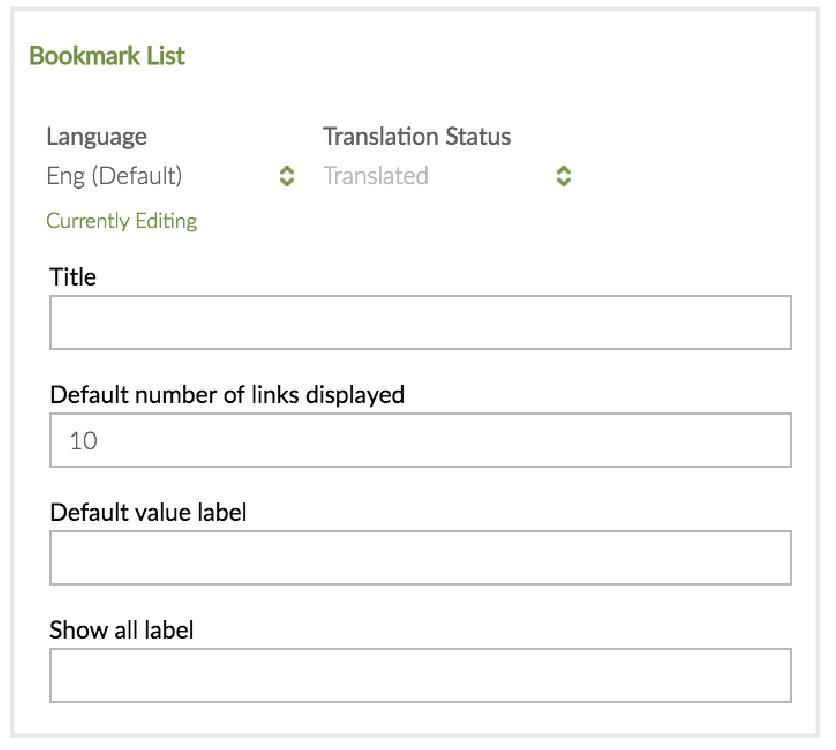The width and height of the screenshot is (836, 750).
Task: Click the Language dropdown arrow icon
Action: tap(287, 177)
